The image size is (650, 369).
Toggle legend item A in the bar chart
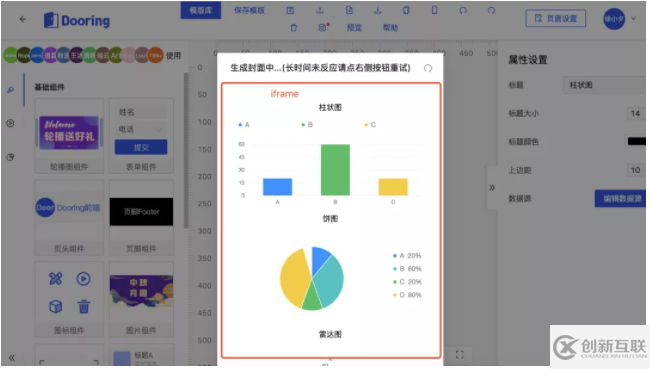pos(244,124)
